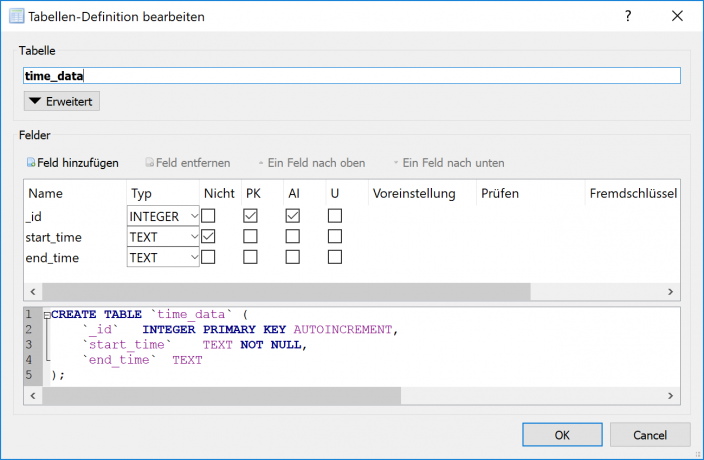Open the TEXT type dropdown for start_time

click(164, 236)
